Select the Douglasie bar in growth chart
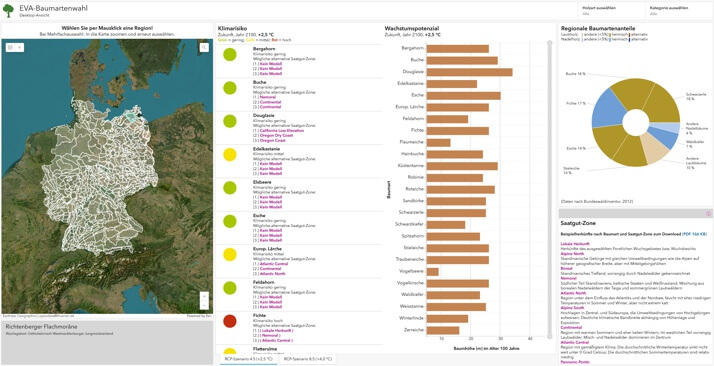 (469, 72)
